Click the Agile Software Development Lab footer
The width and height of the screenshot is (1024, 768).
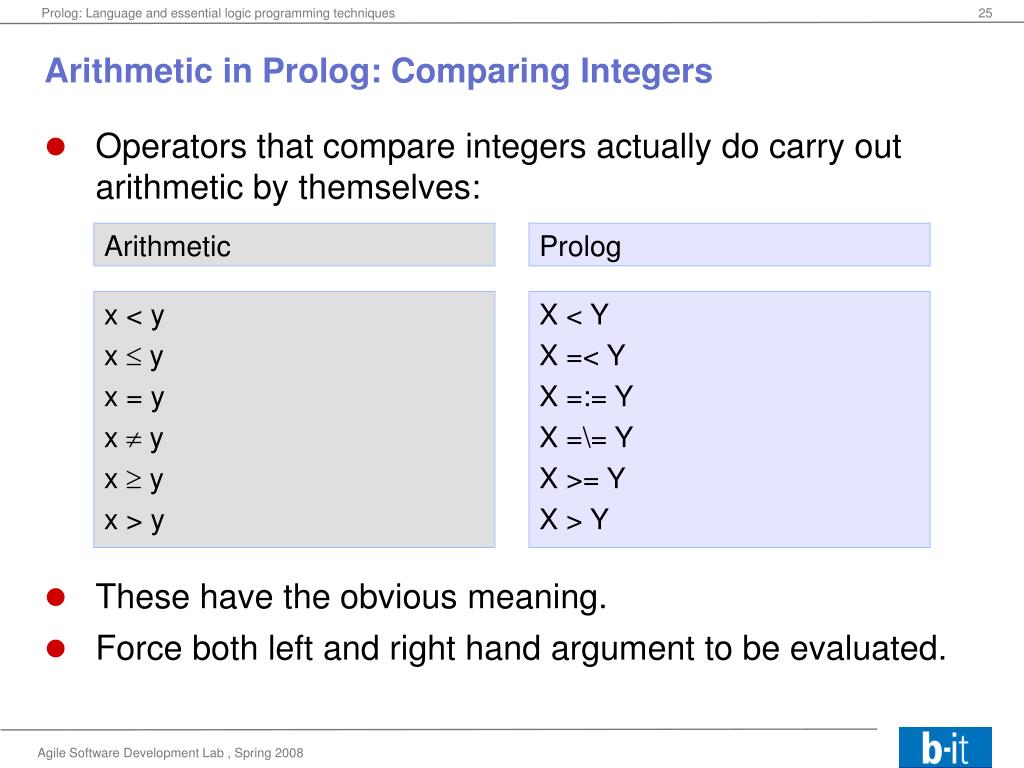[x=170, y=752]
